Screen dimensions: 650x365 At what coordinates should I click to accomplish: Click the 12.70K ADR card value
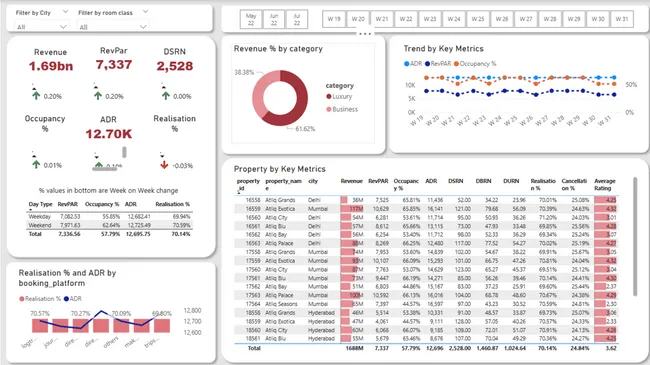pyautogui.click(x=109, y=134)
